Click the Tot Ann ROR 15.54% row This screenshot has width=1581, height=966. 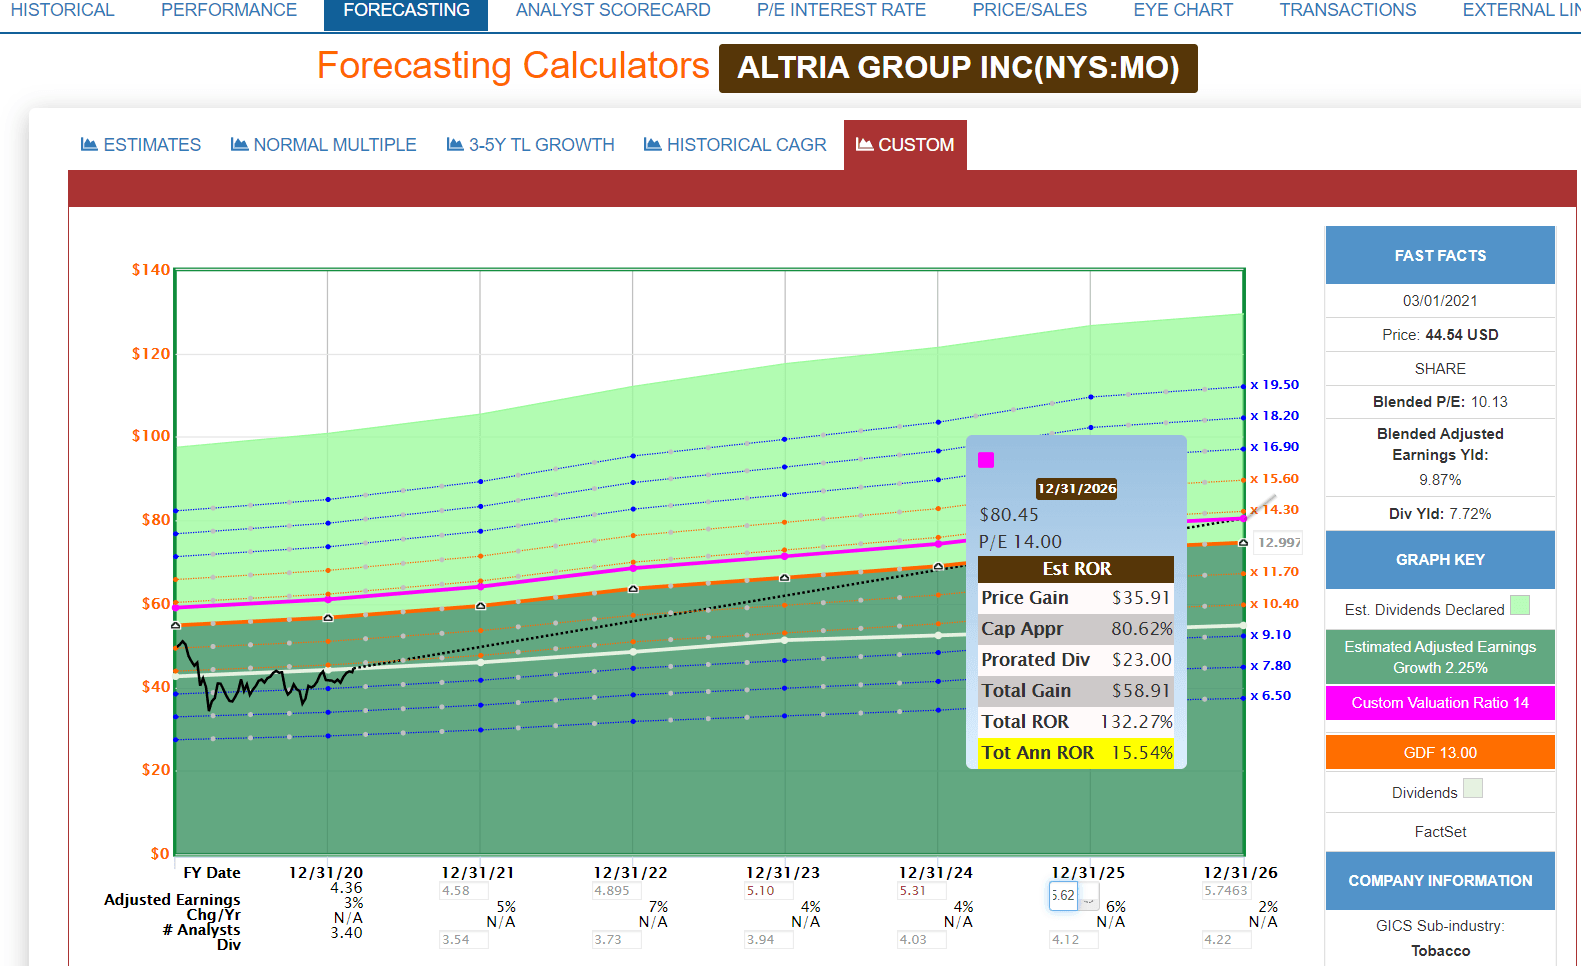[x=1076, y=753]
